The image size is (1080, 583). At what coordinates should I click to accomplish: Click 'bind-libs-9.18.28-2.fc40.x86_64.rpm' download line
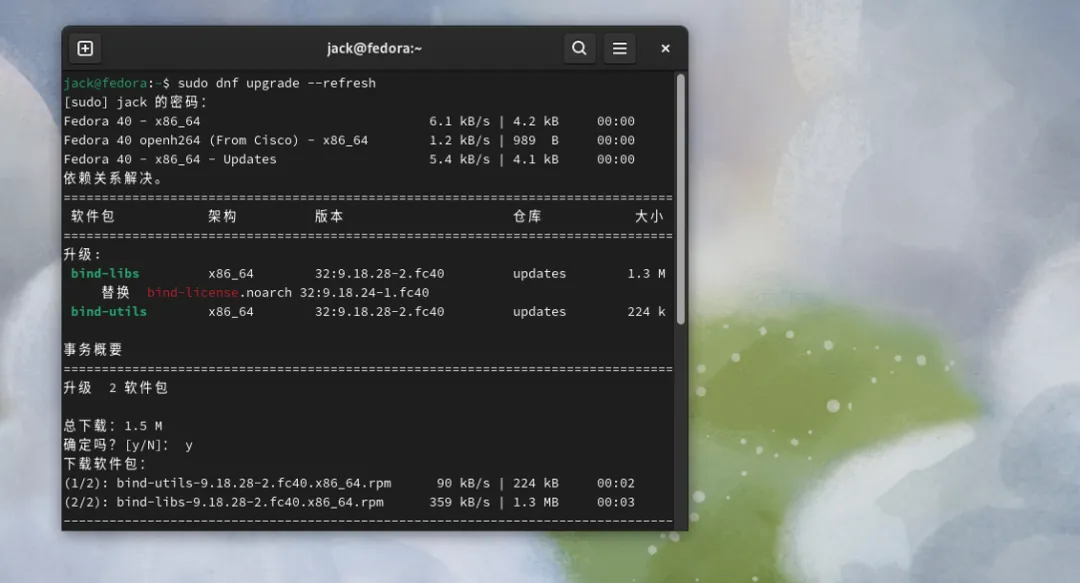(x=349, y=502)
